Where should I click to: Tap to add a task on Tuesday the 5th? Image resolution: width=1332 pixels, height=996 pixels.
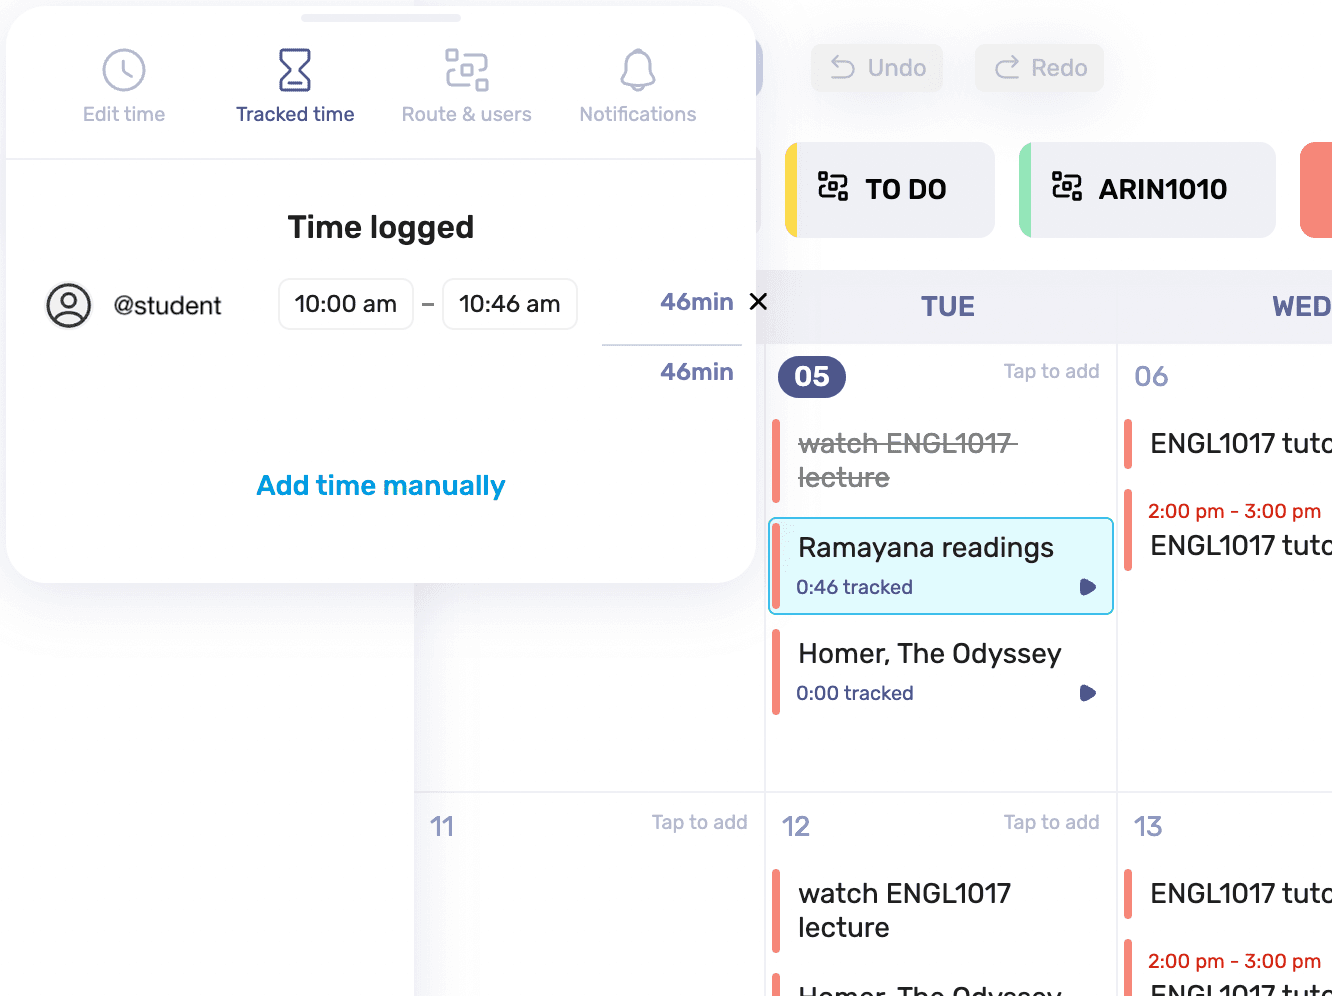1052,371
